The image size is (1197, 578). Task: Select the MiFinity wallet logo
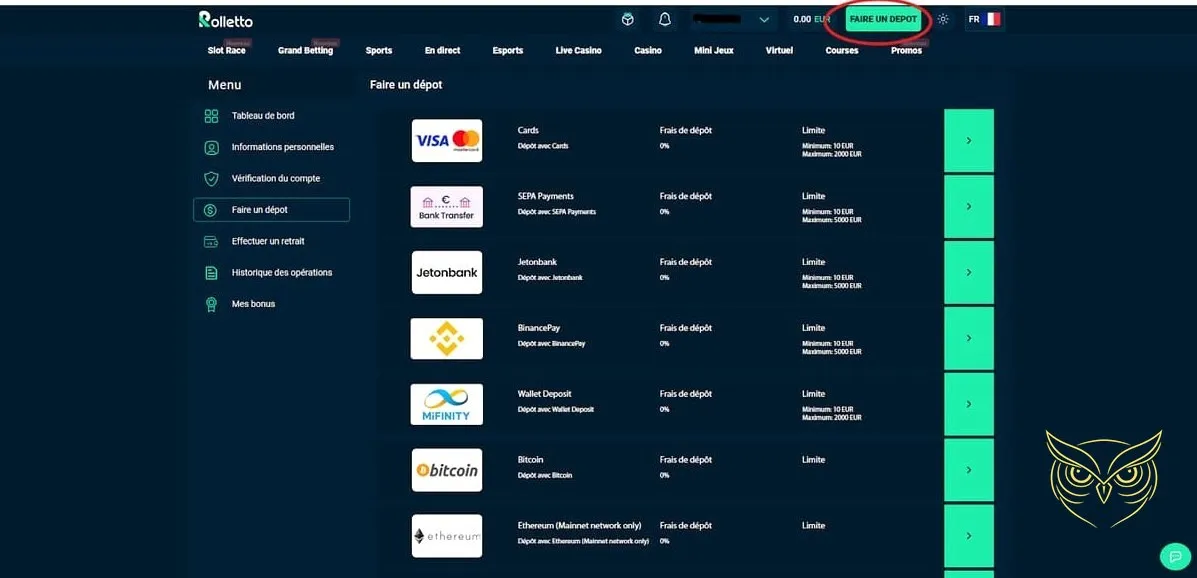coord(447,404)
